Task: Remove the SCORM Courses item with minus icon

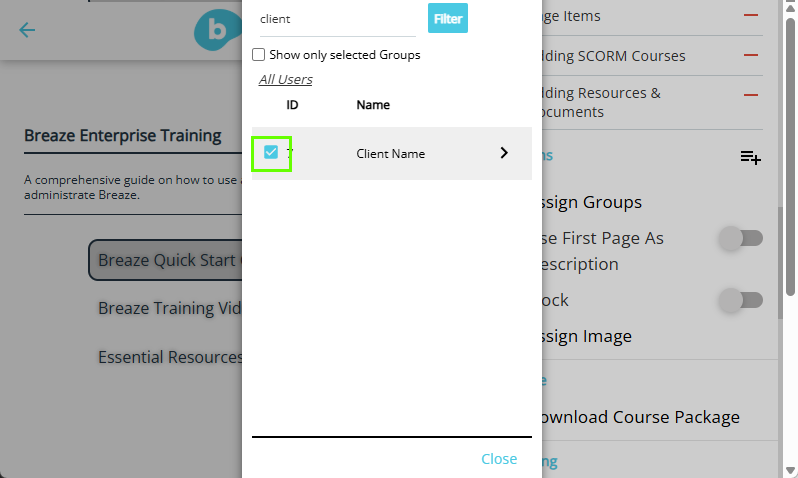Action: (751, 55)
